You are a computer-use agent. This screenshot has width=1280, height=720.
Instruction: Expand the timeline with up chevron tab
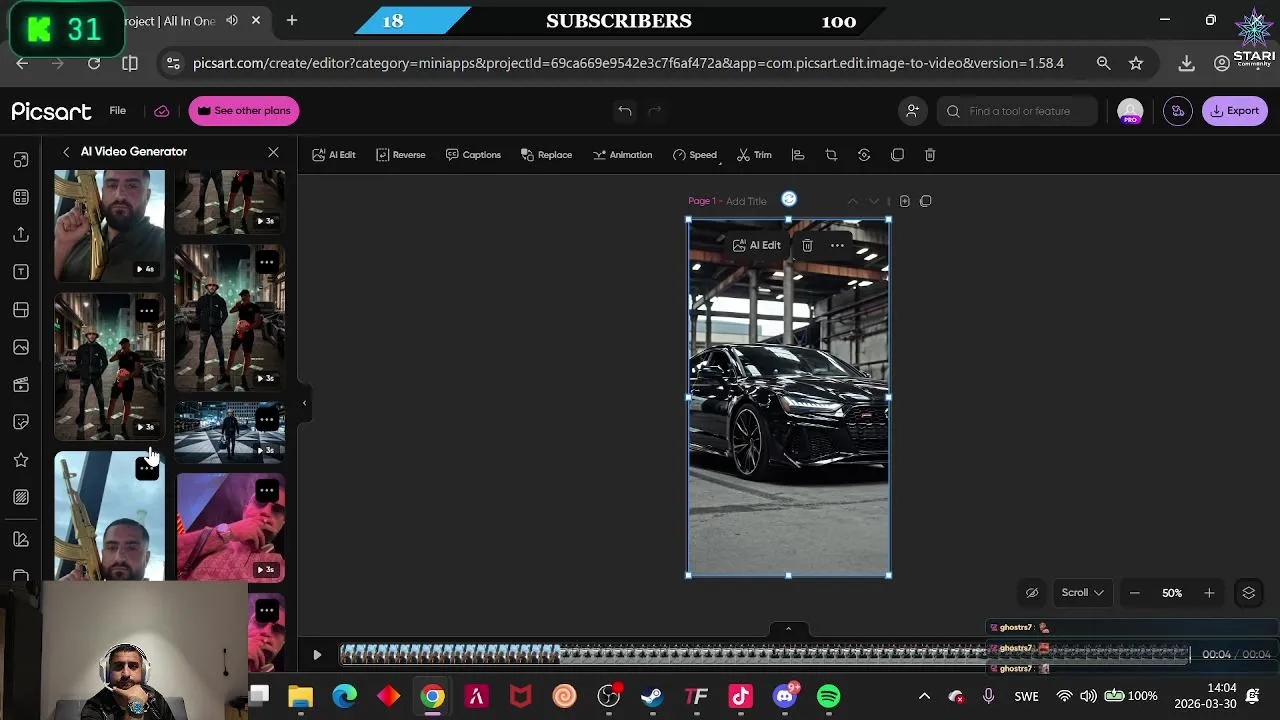tap(788, 629)
